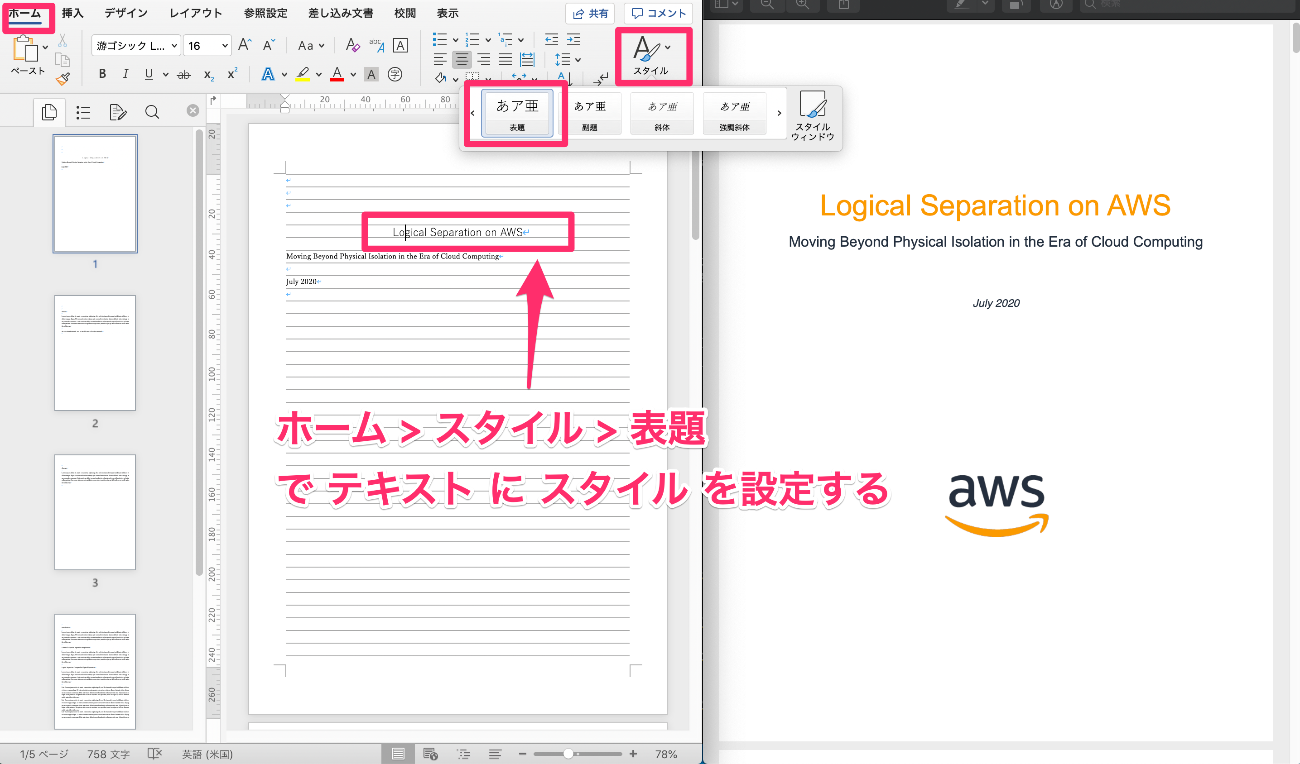
Task: Switch to print layout view in status bar
Action: coord(398,754)
